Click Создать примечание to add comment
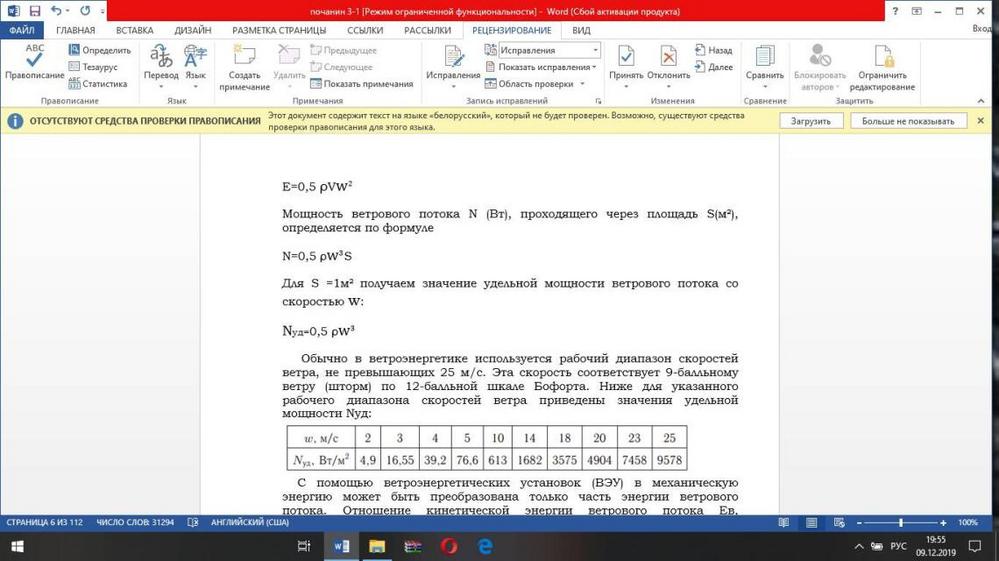The image size is (999, 561). point(244,67)
